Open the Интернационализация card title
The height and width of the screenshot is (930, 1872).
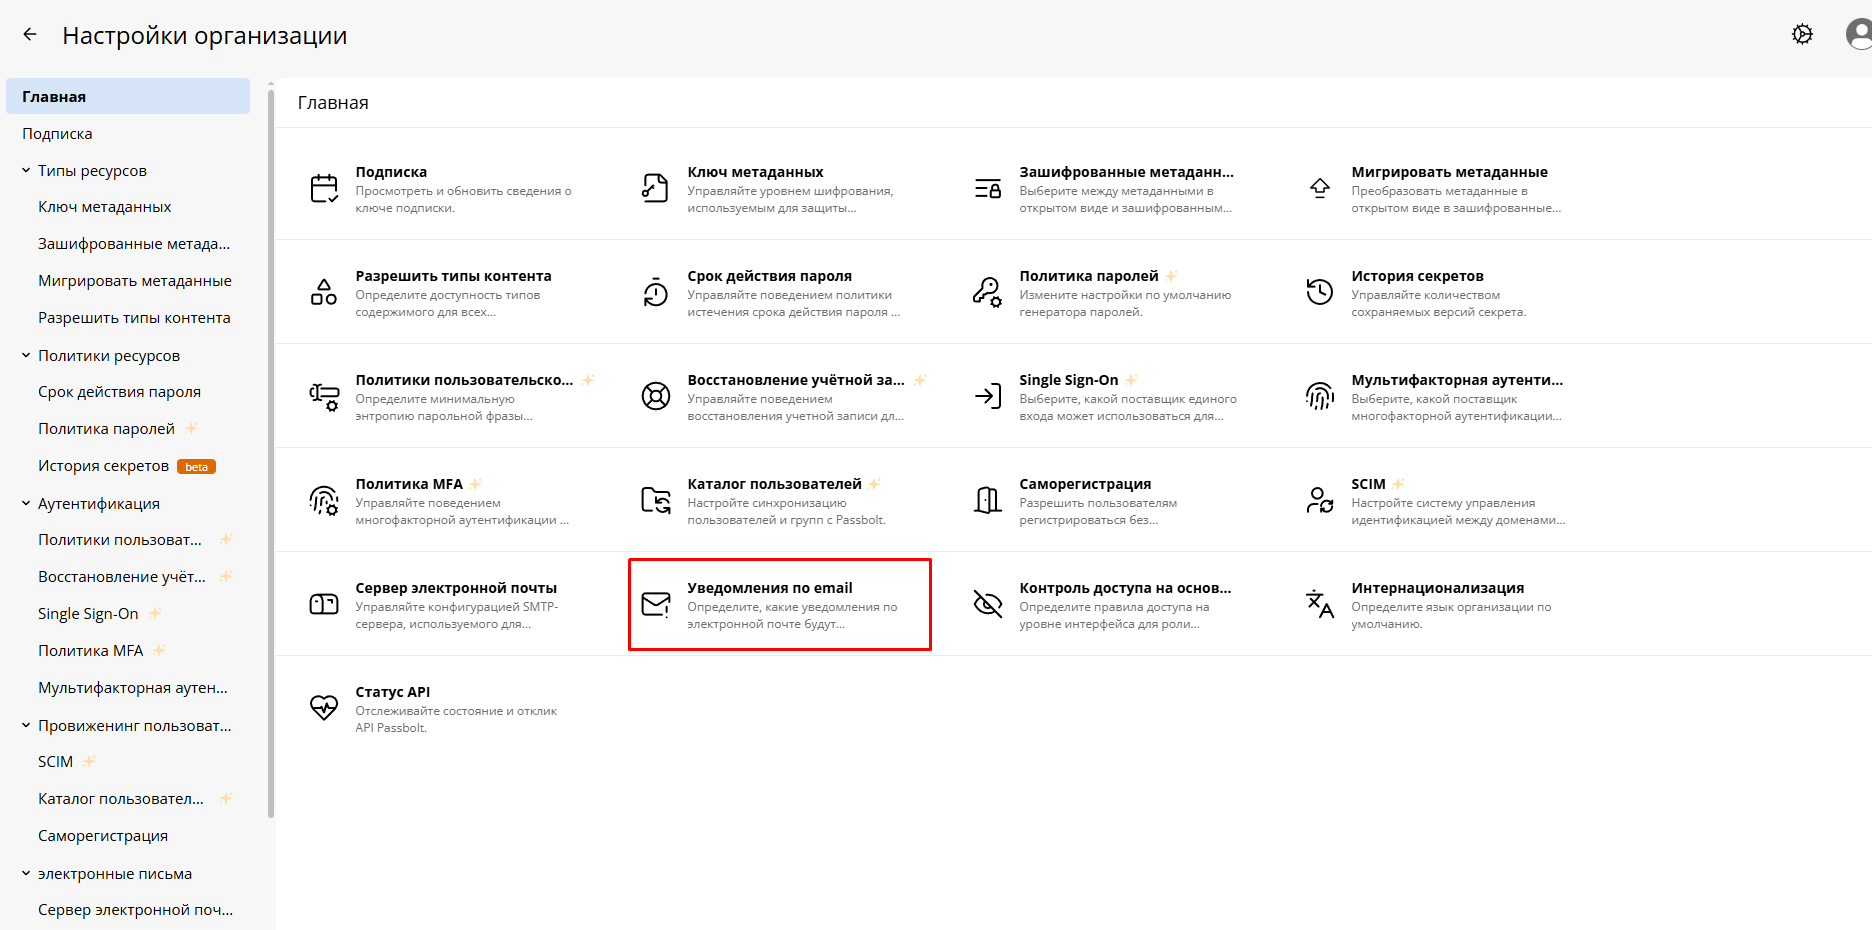tap(1438, 588)
